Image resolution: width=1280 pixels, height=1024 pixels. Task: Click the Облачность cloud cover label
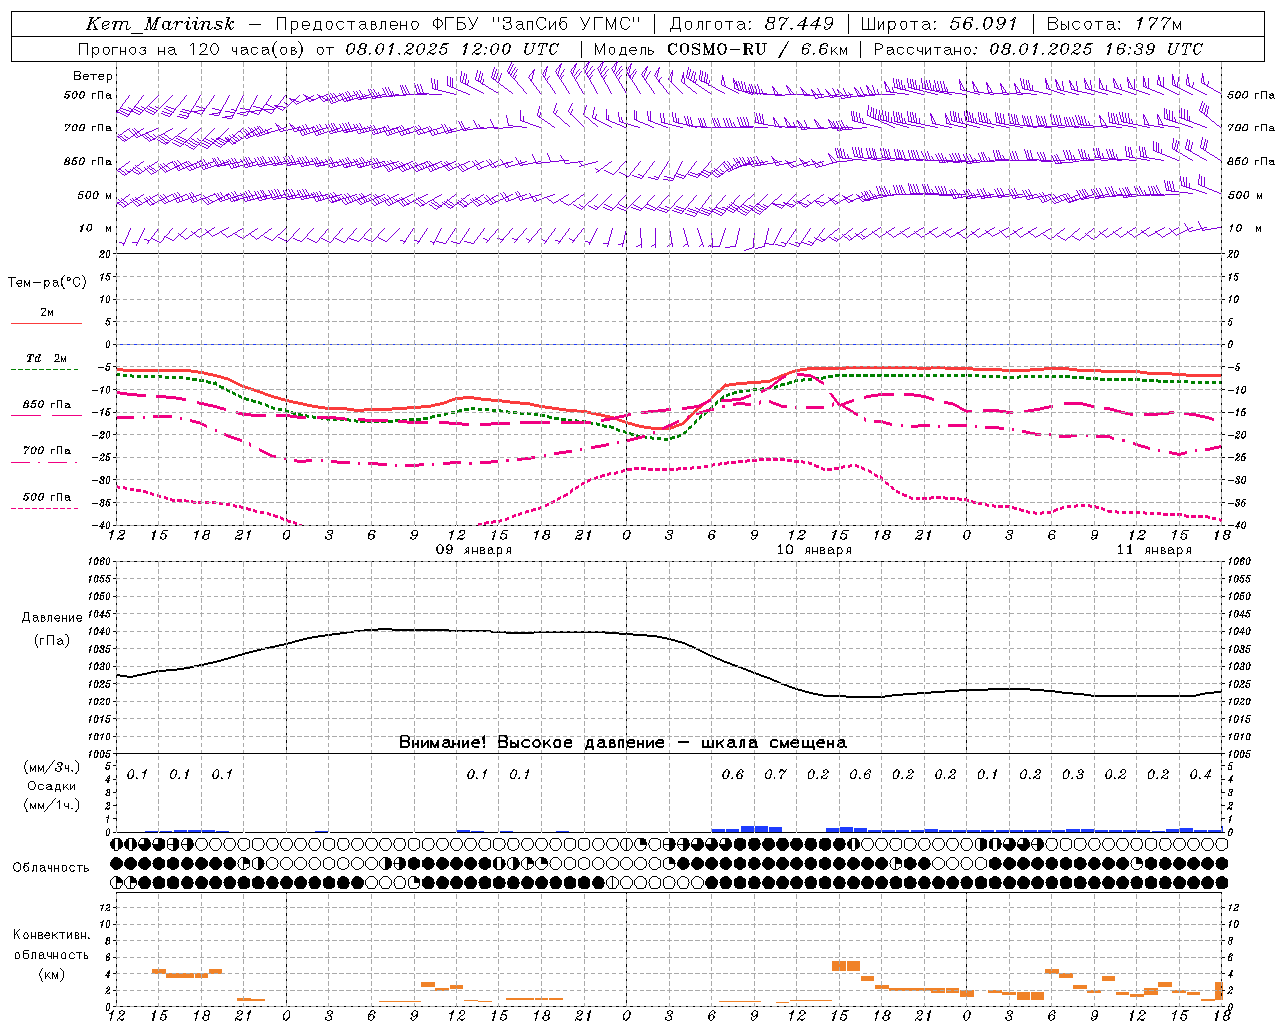click(x=51, y=867)
